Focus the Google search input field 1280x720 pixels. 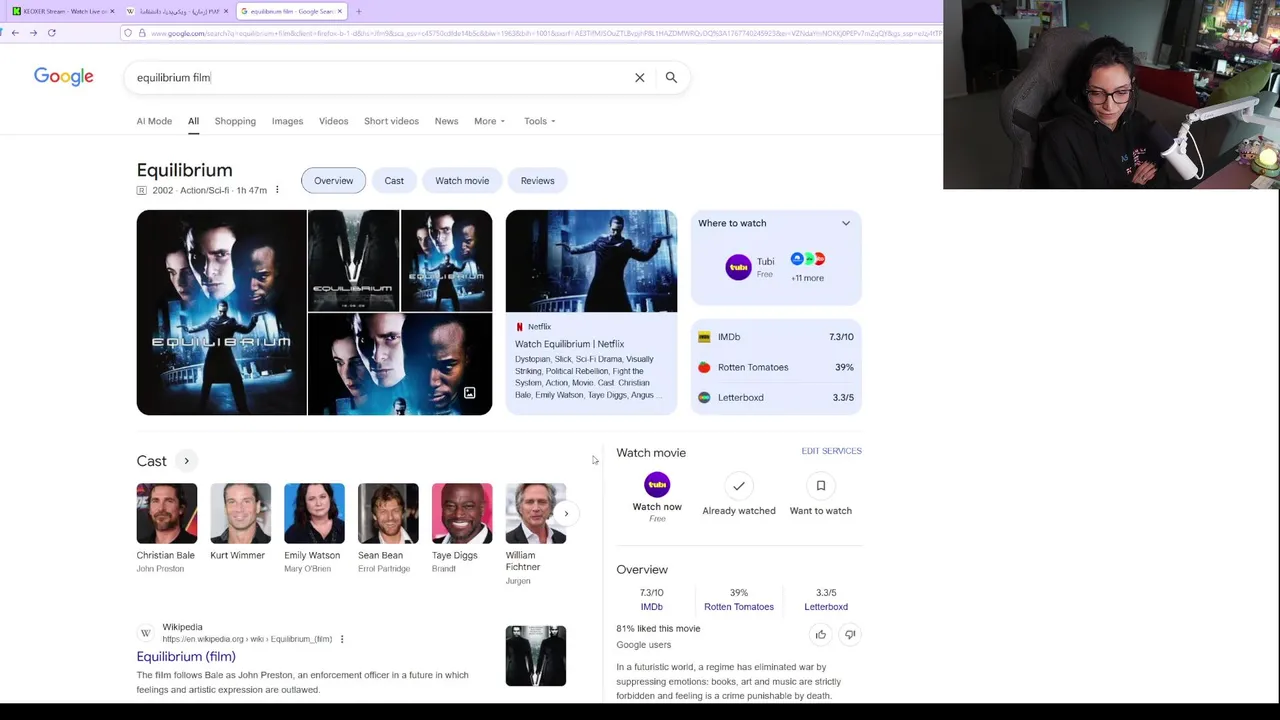380,77
